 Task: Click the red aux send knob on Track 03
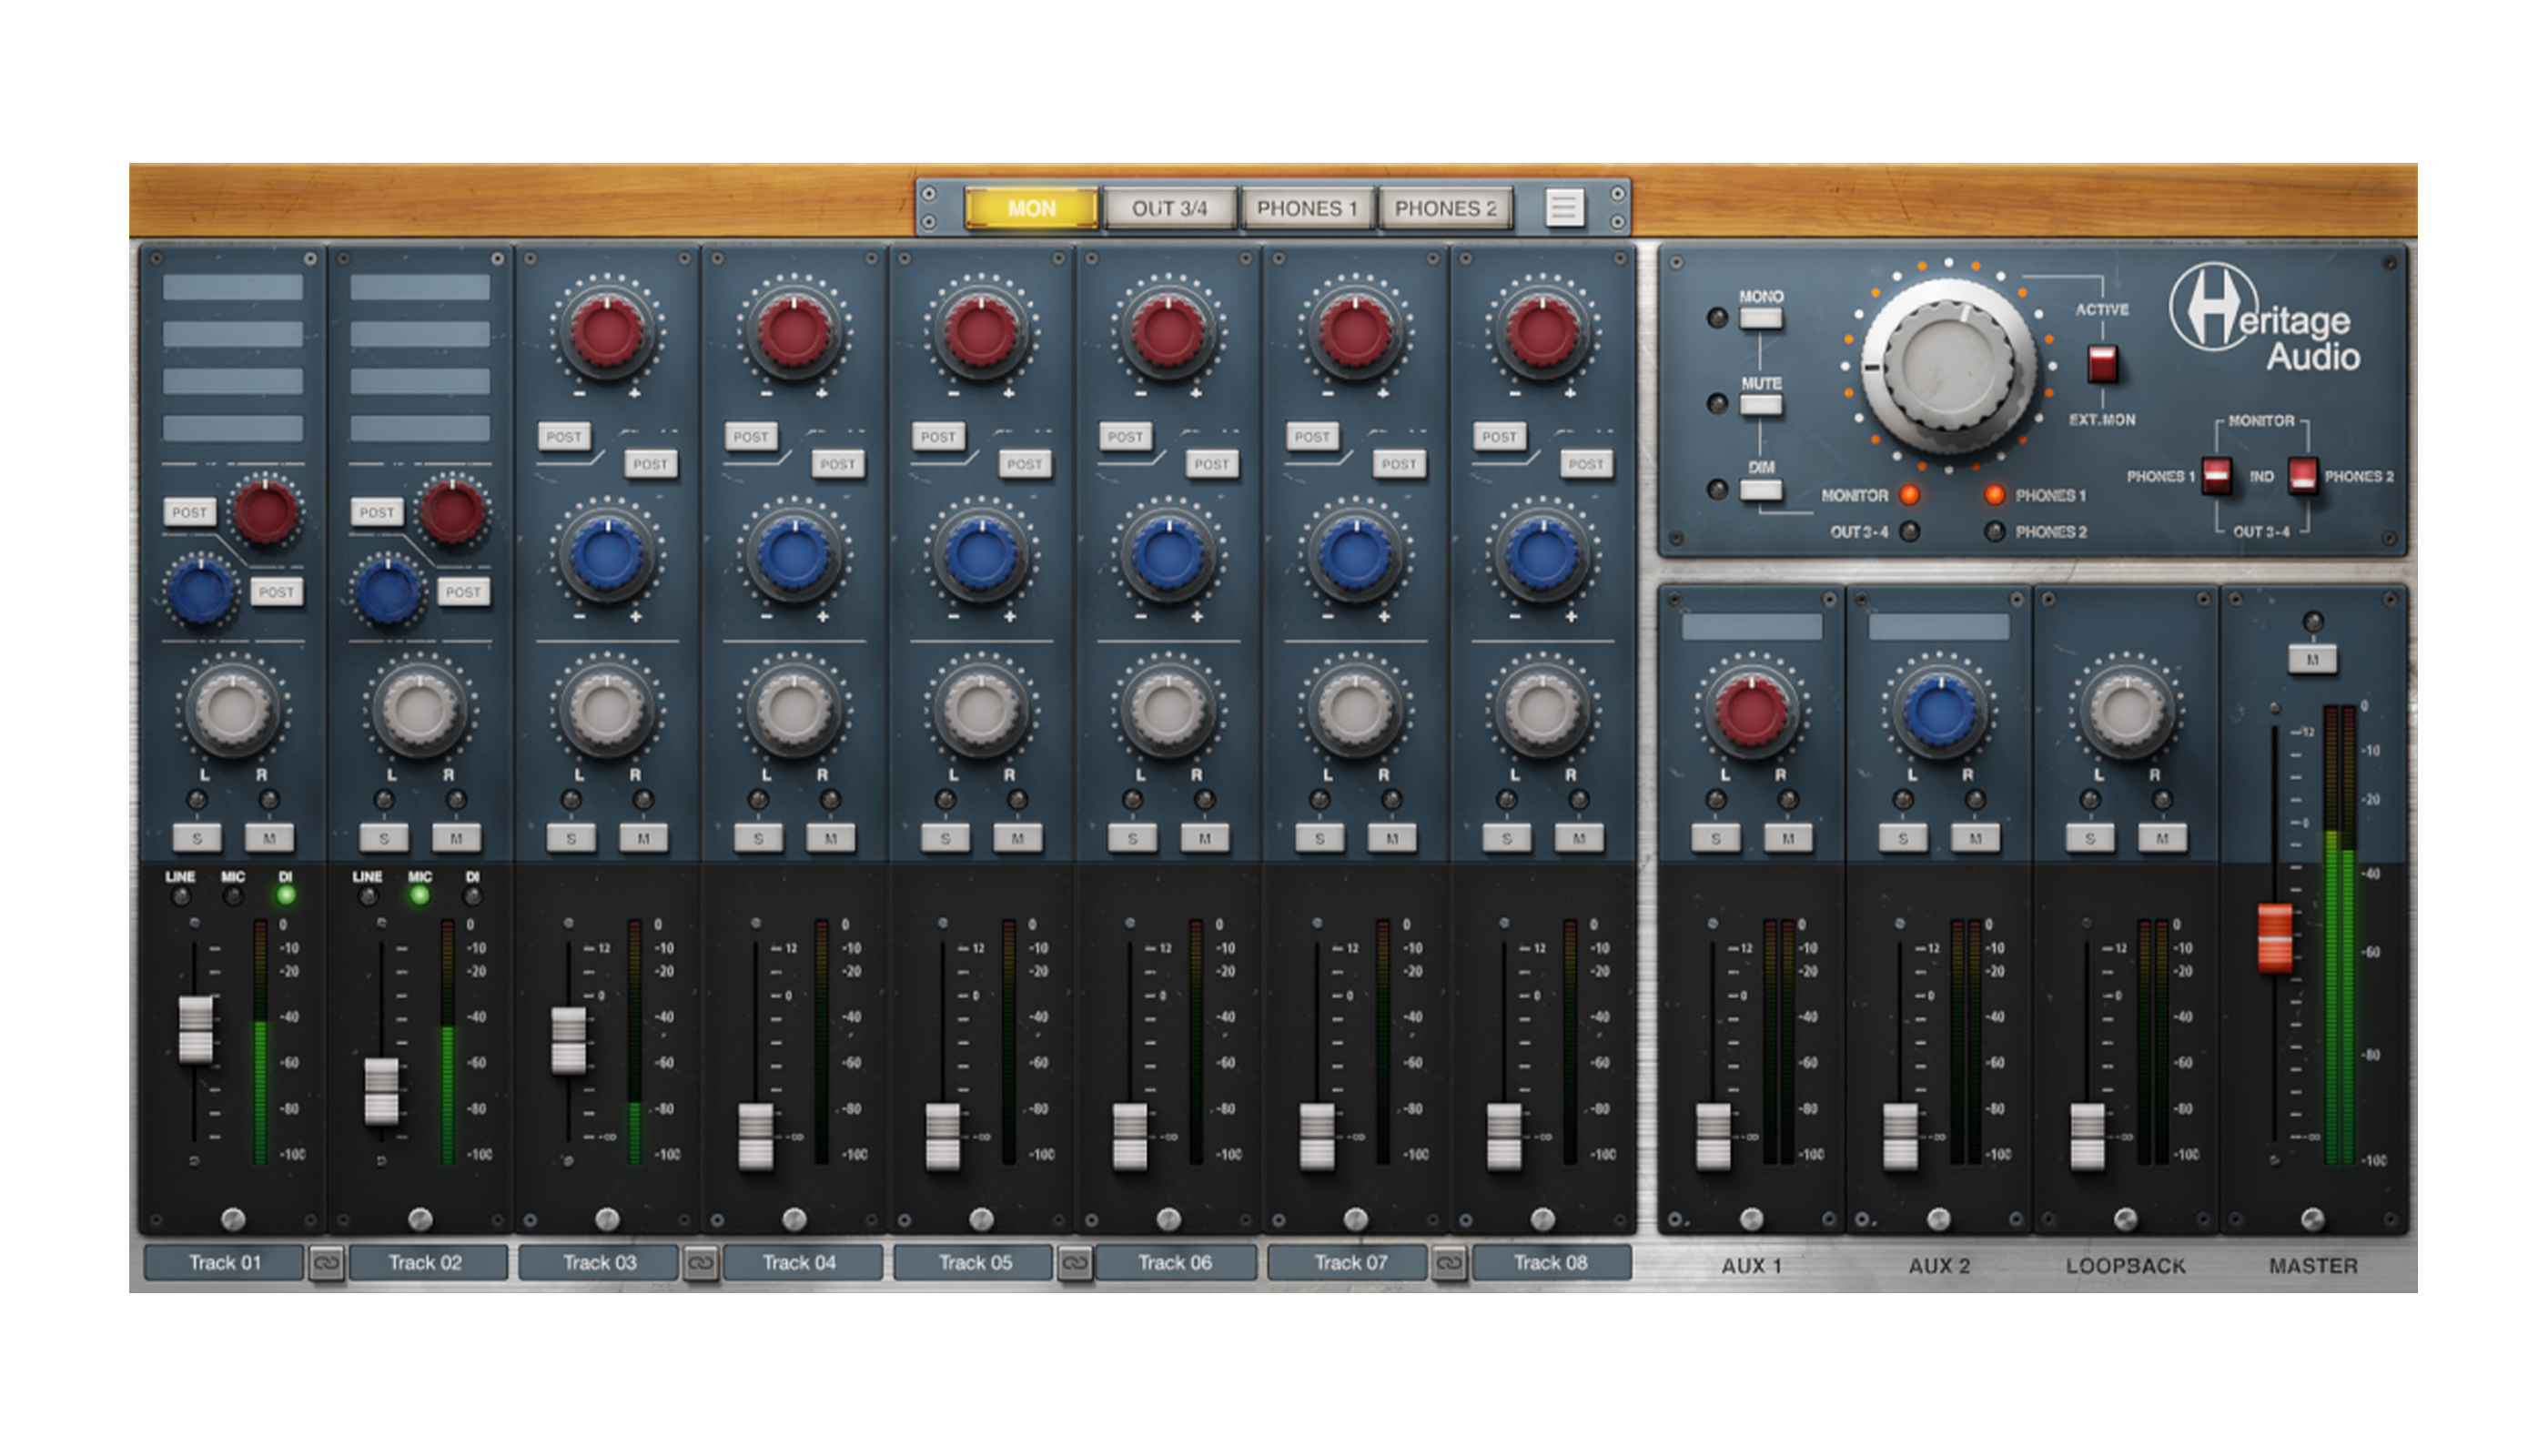[606, 331]
